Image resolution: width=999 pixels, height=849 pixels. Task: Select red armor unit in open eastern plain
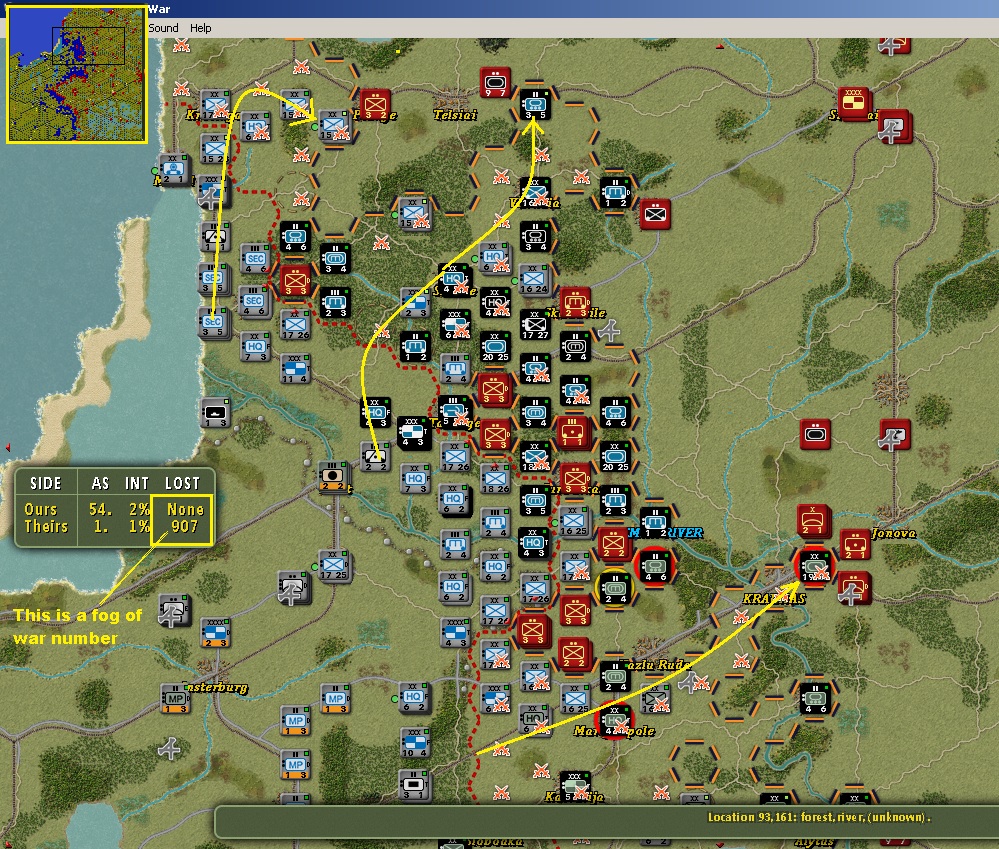(816, 434)
